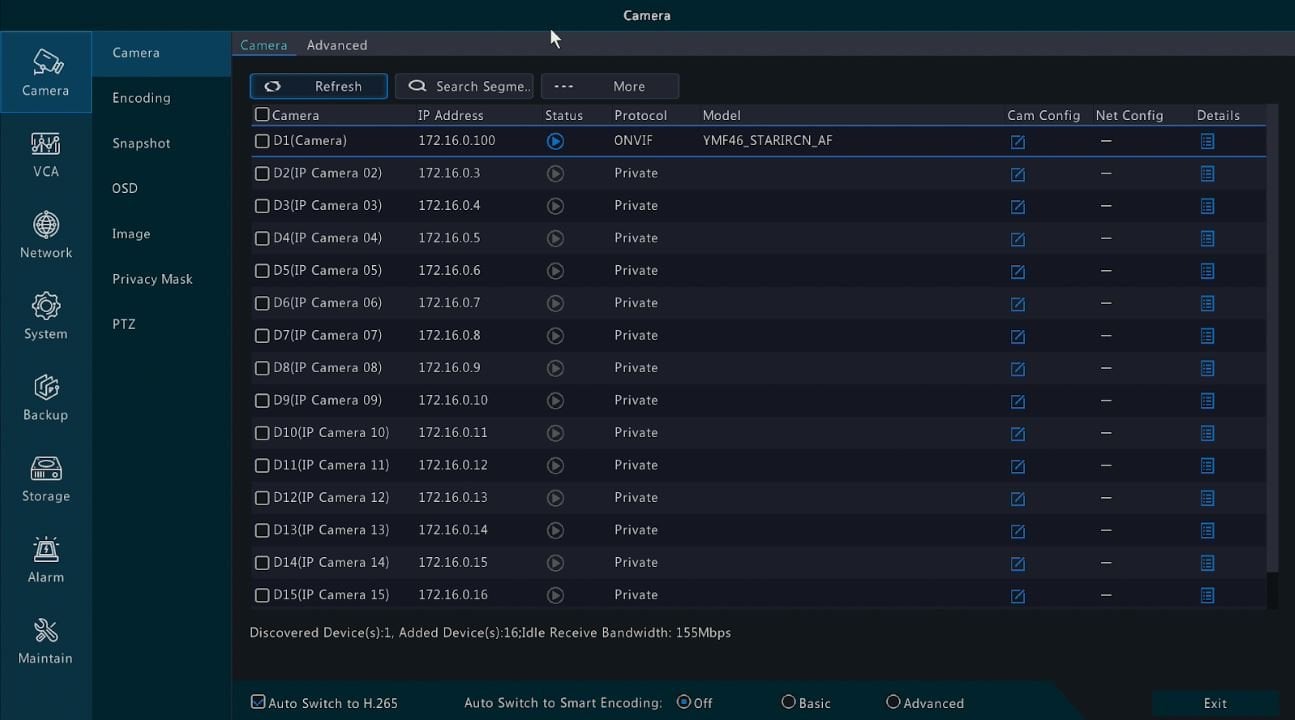Check the D2(IP Camera 02) checkbox
Screen dimensions: 1295x720
tap(262, 174)
